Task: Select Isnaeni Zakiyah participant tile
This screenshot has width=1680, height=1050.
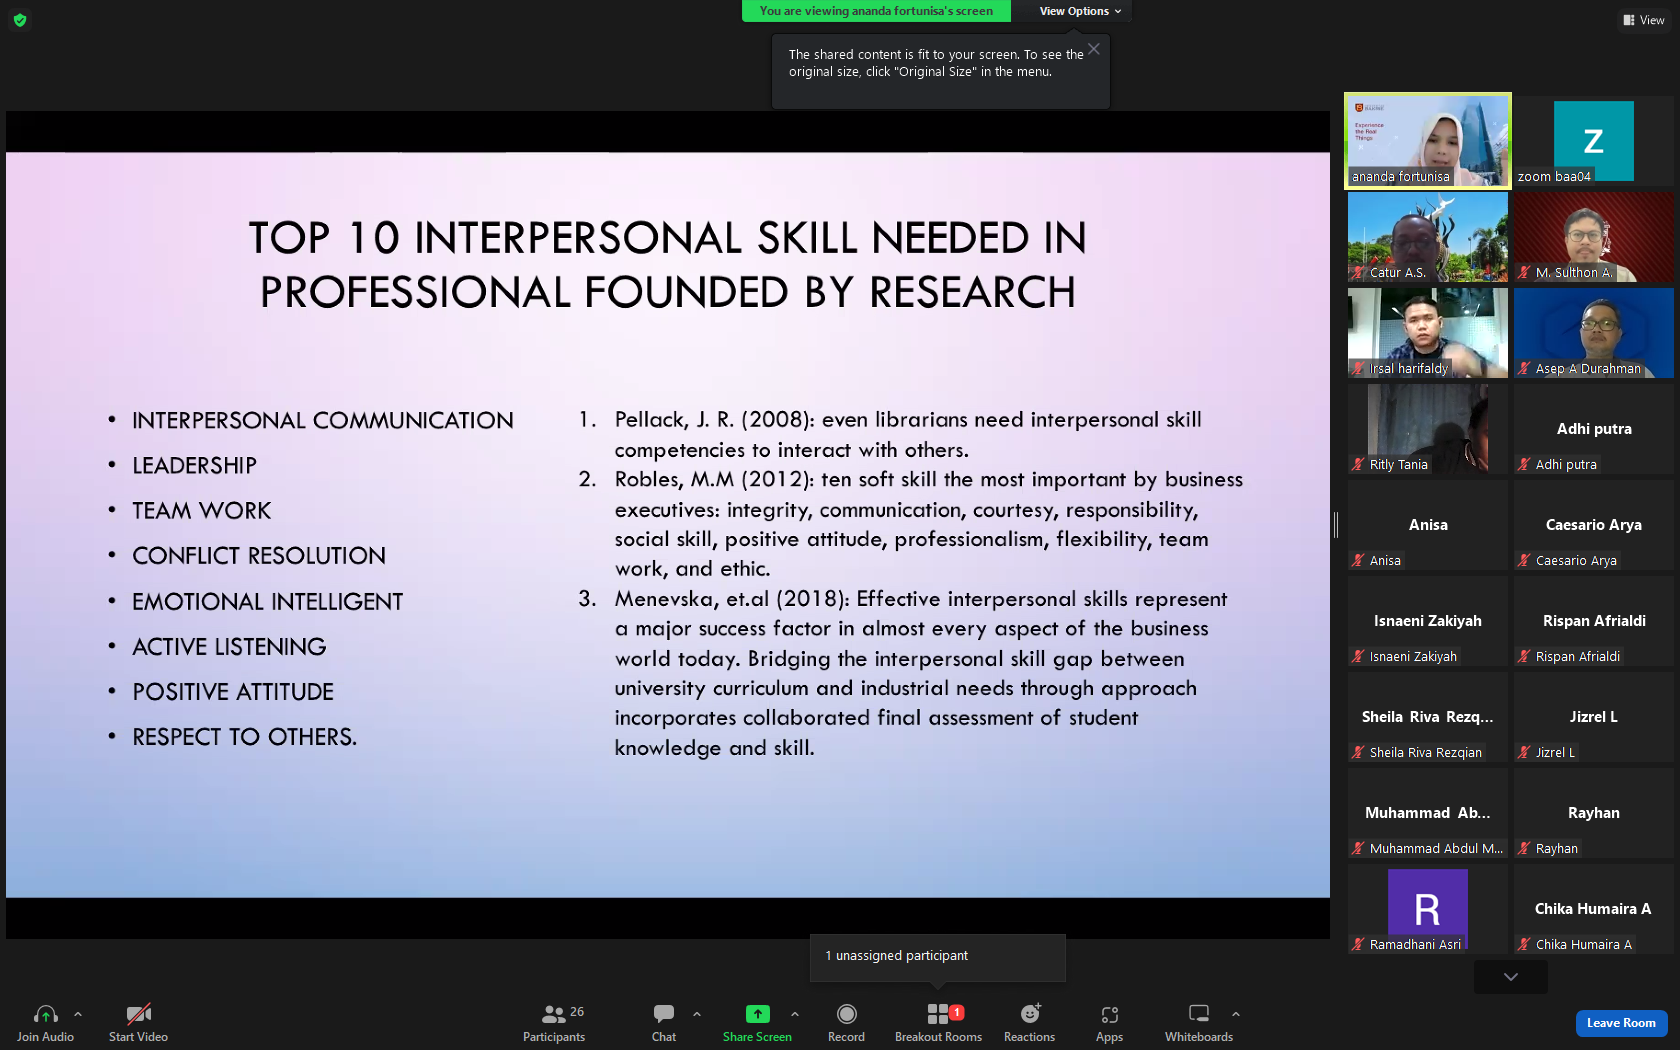Action: tap(1428, 620)
